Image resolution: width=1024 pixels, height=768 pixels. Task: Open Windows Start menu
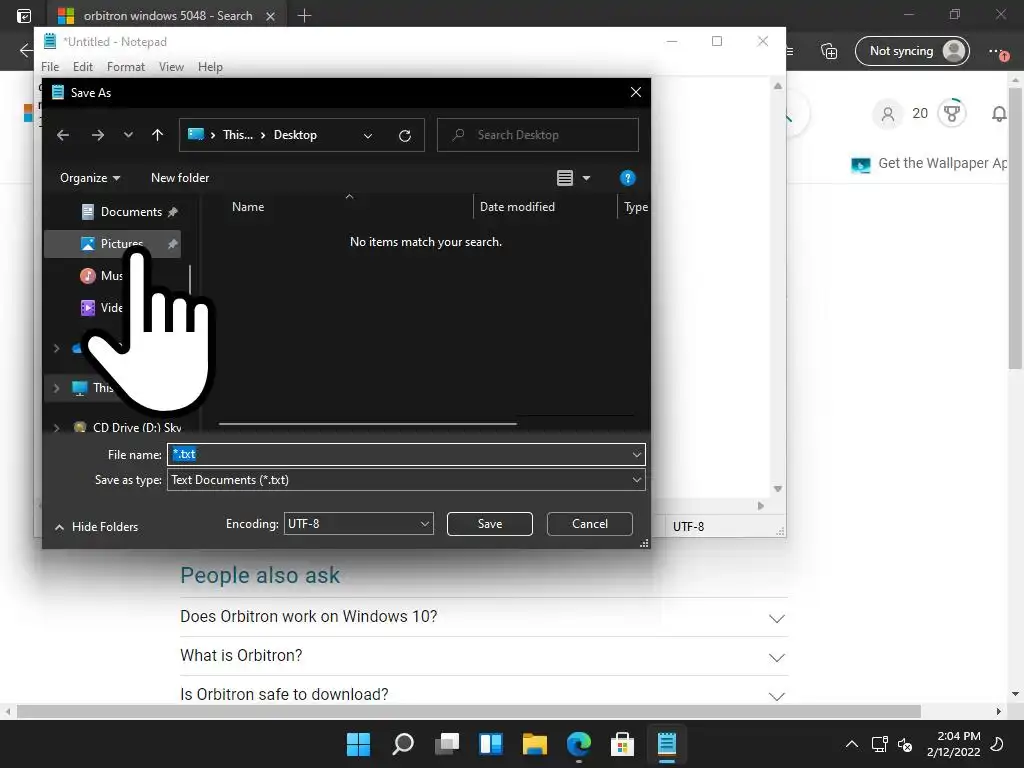pyautogui.click(x=358, y=744)
